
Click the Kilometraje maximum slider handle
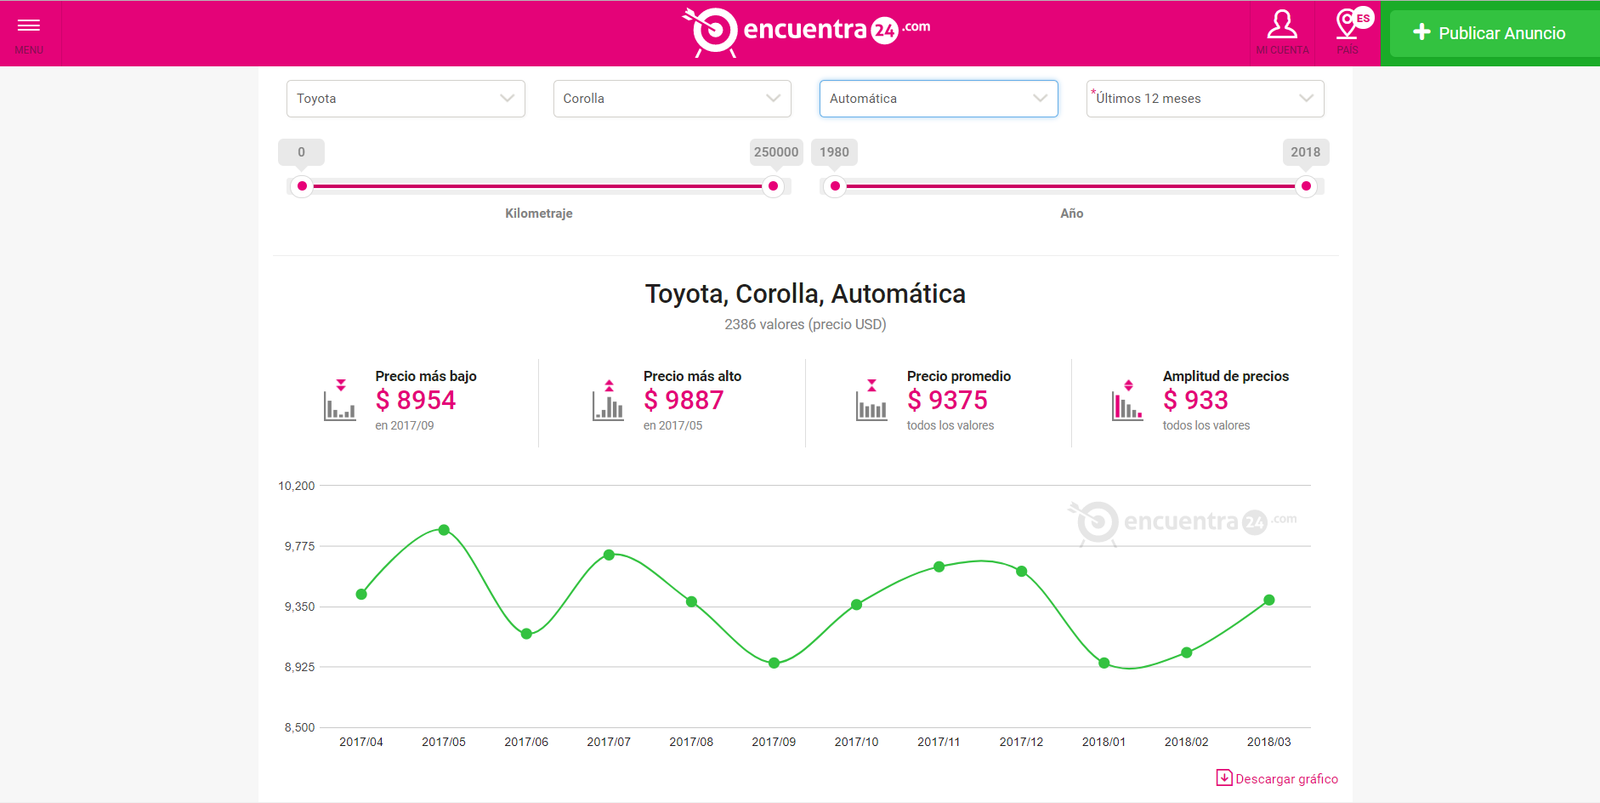tap(773, 186)
